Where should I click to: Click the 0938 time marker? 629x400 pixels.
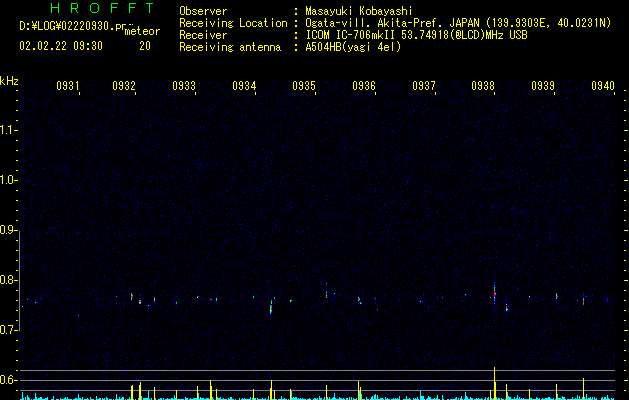[x=483, y=86]
